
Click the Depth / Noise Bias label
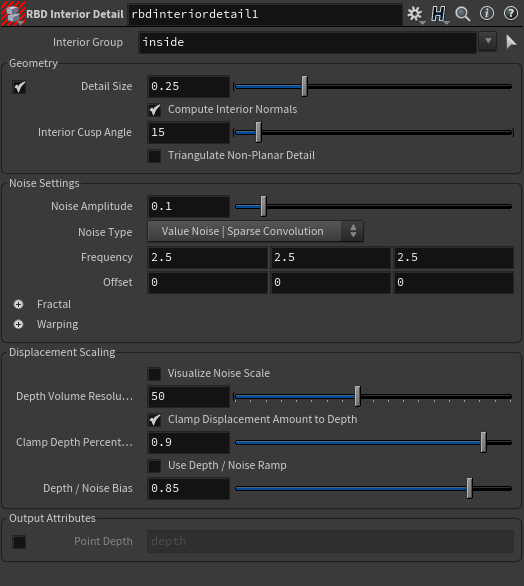(x=88, y=488)
